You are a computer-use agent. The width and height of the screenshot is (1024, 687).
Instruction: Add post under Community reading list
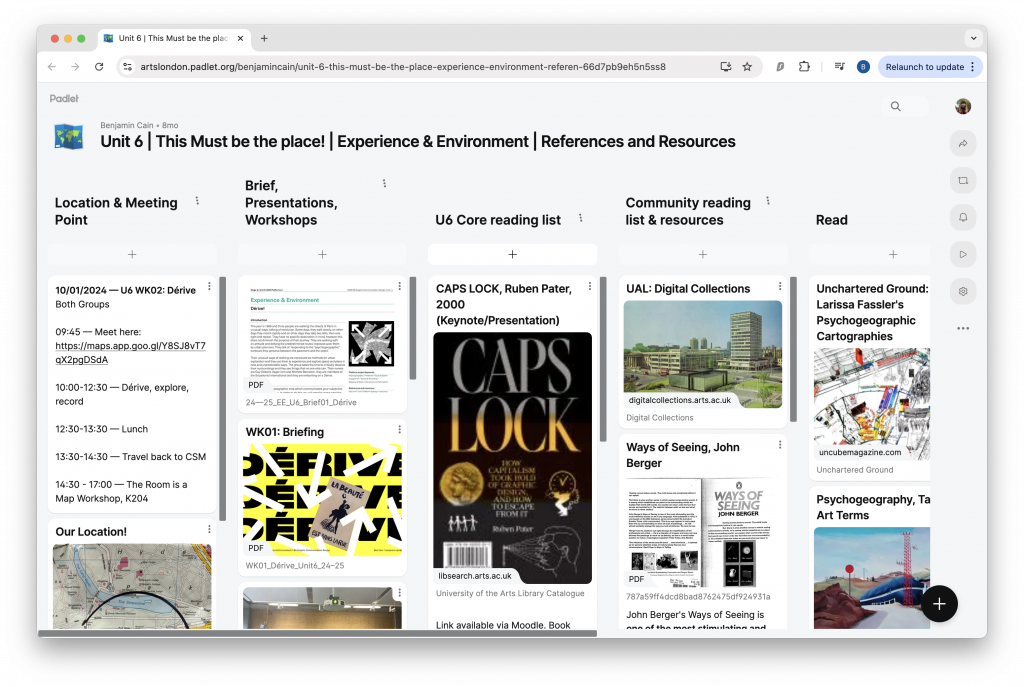coord(703,255)
